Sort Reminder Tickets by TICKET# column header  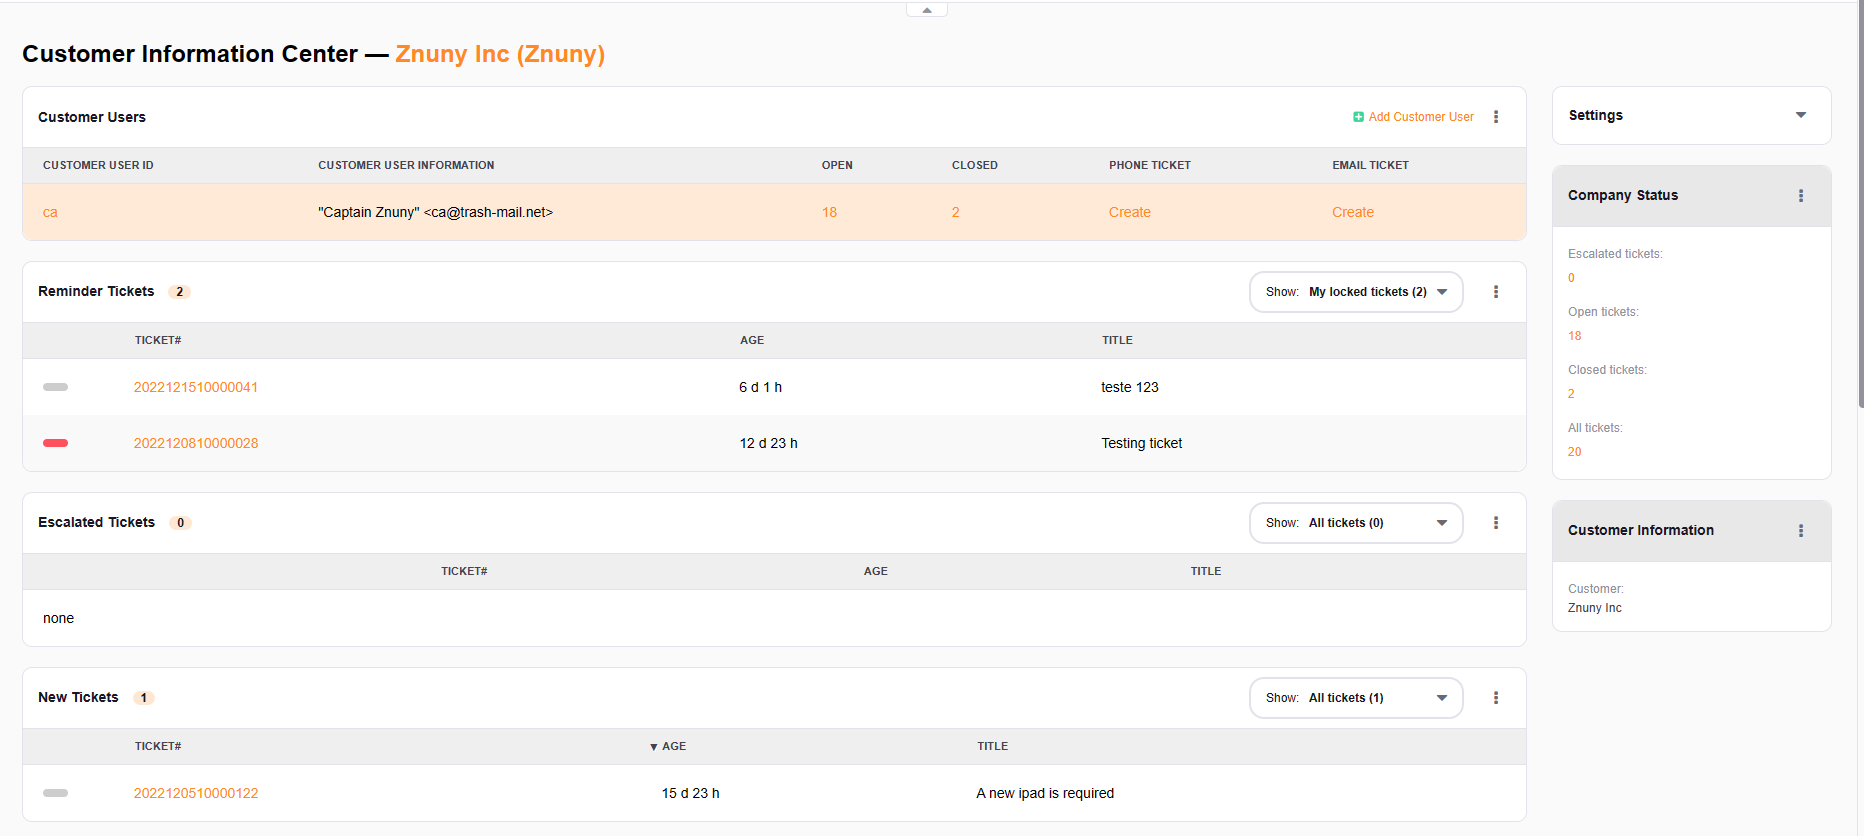pyautogui.click(x=158, y=340)
